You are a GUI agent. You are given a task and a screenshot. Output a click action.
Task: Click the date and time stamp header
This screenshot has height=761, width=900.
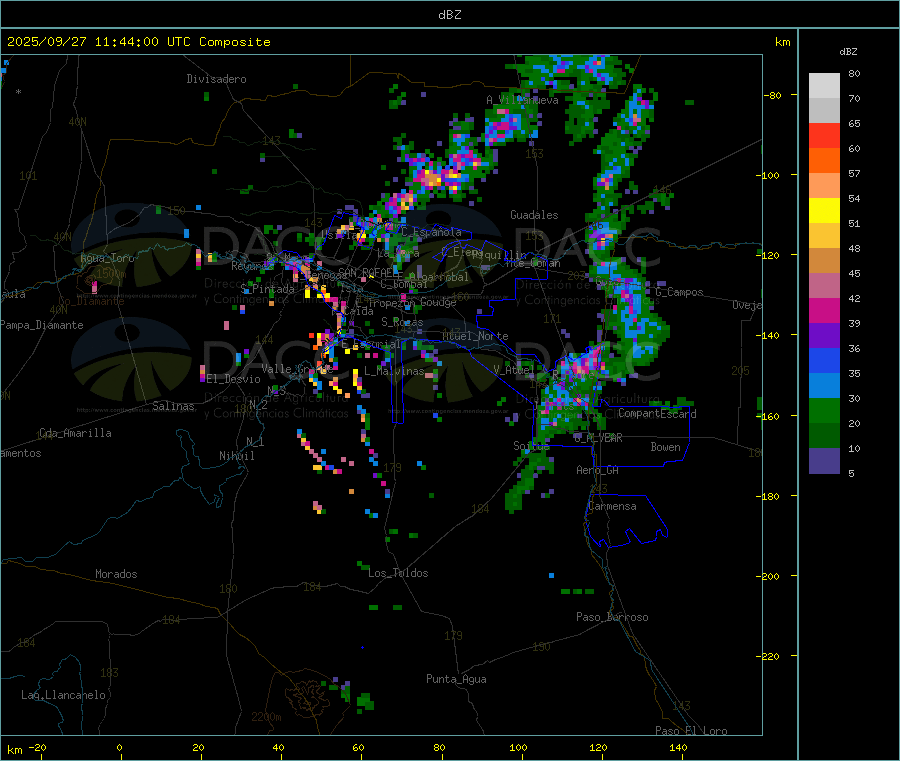138,42
